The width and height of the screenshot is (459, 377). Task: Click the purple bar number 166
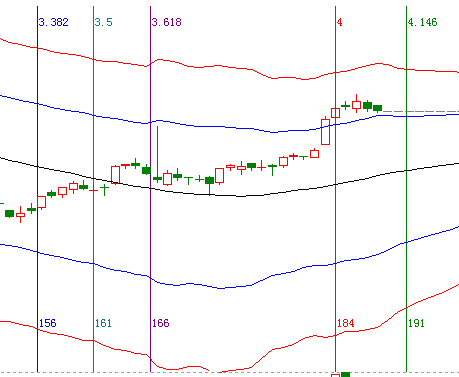point(161,323)
